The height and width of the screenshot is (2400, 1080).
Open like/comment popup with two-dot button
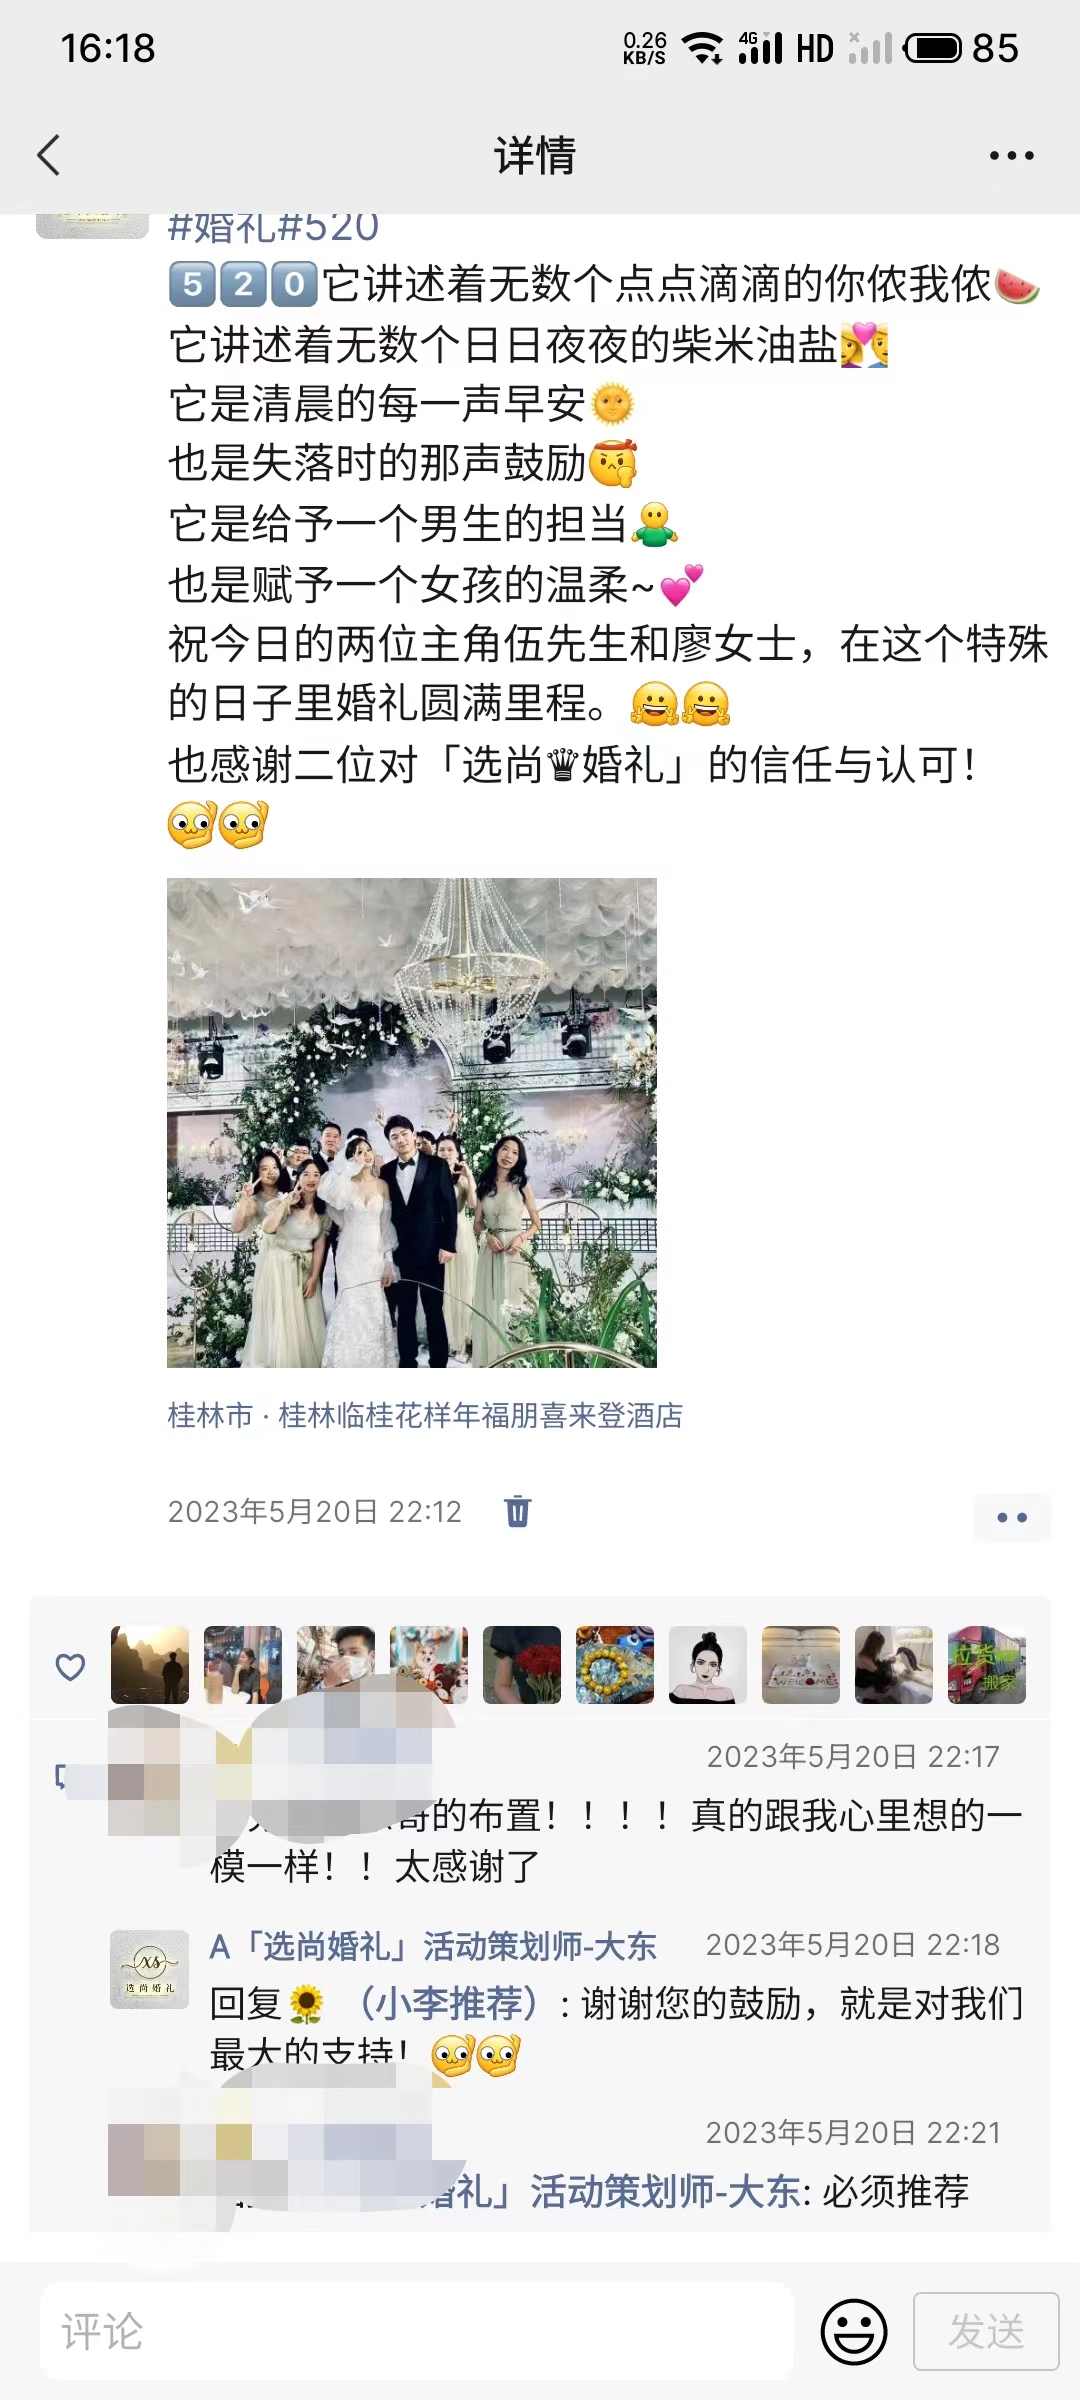1012,1517
